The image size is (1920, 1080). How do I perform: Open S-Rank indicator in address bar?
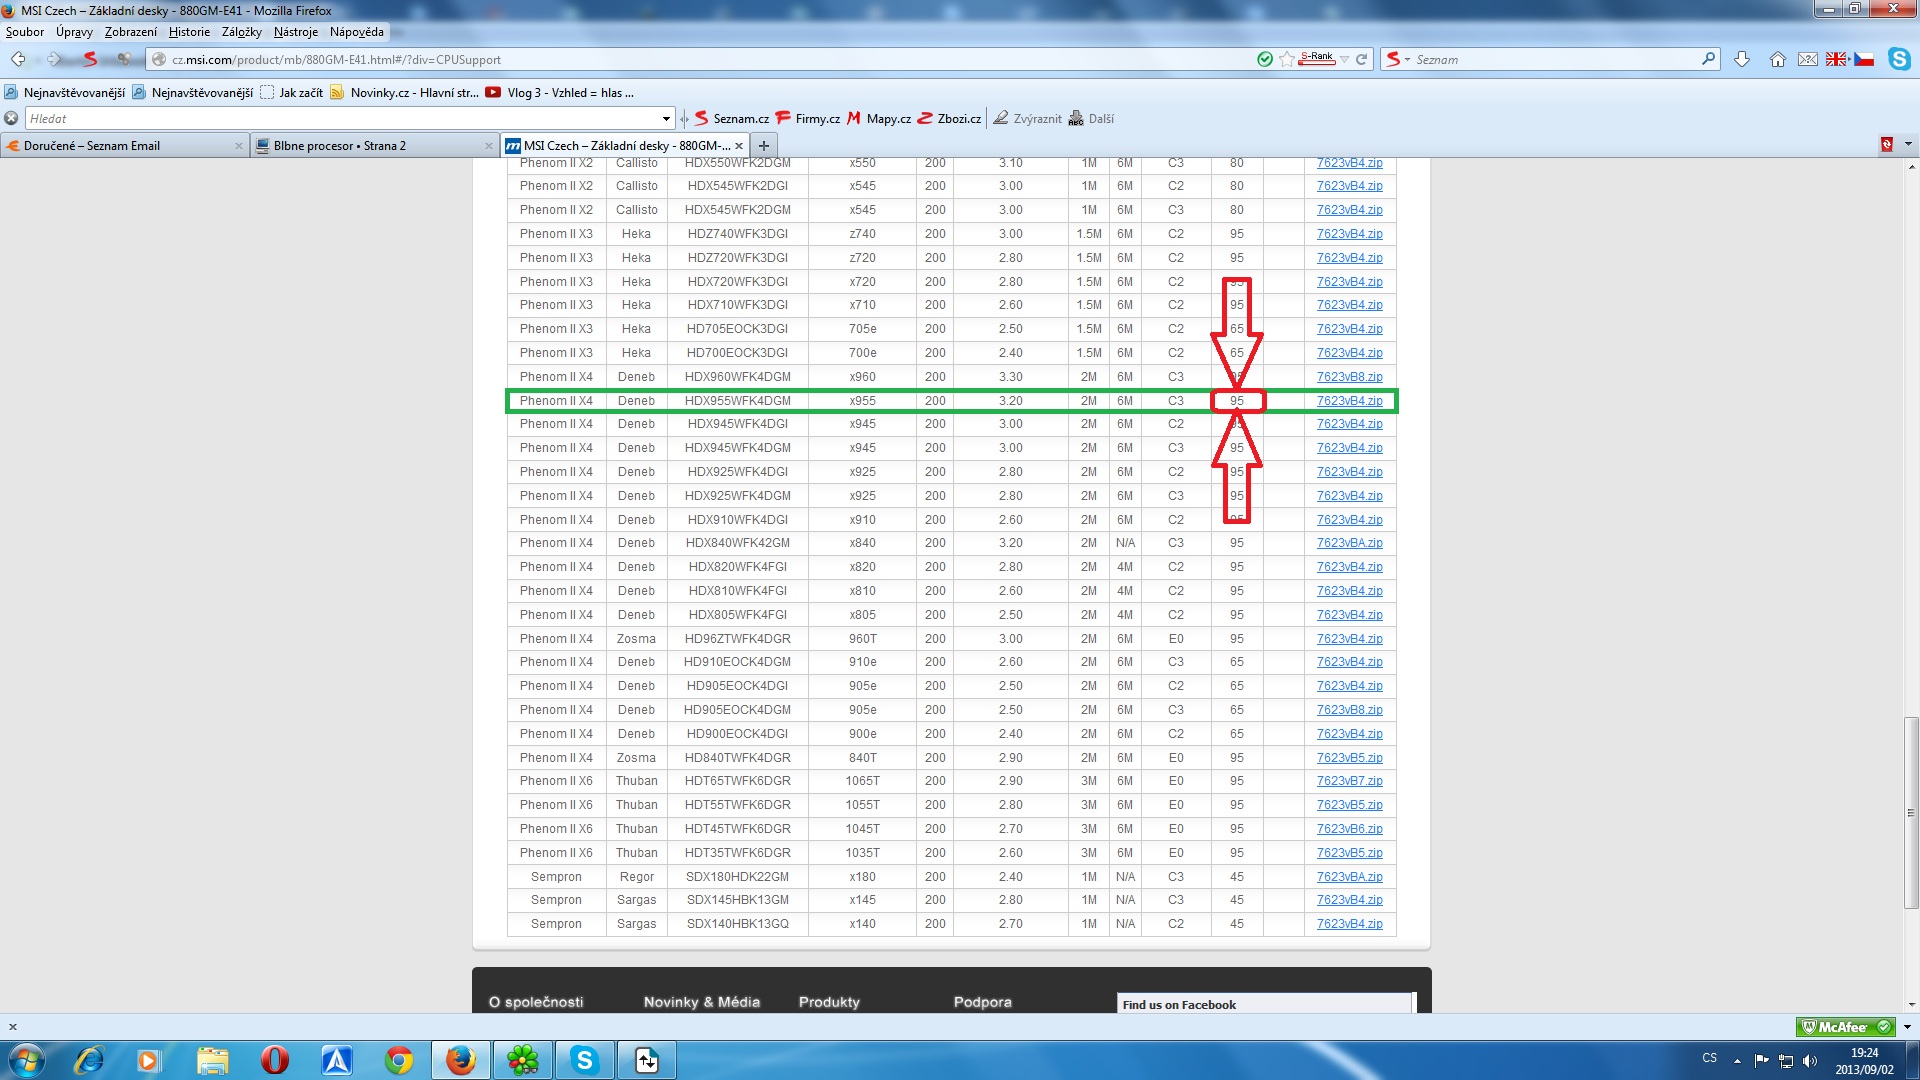(1317, 58)
